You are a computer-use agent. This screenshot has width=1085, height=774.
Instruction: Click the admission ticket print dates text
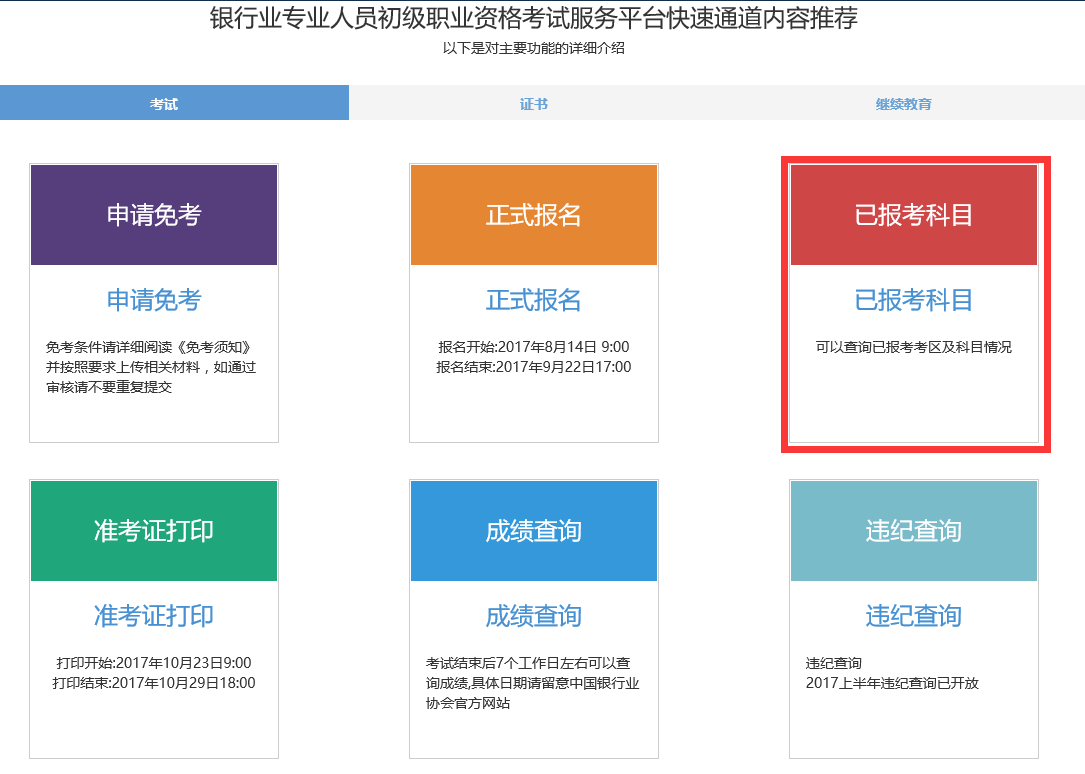[154, 673]
